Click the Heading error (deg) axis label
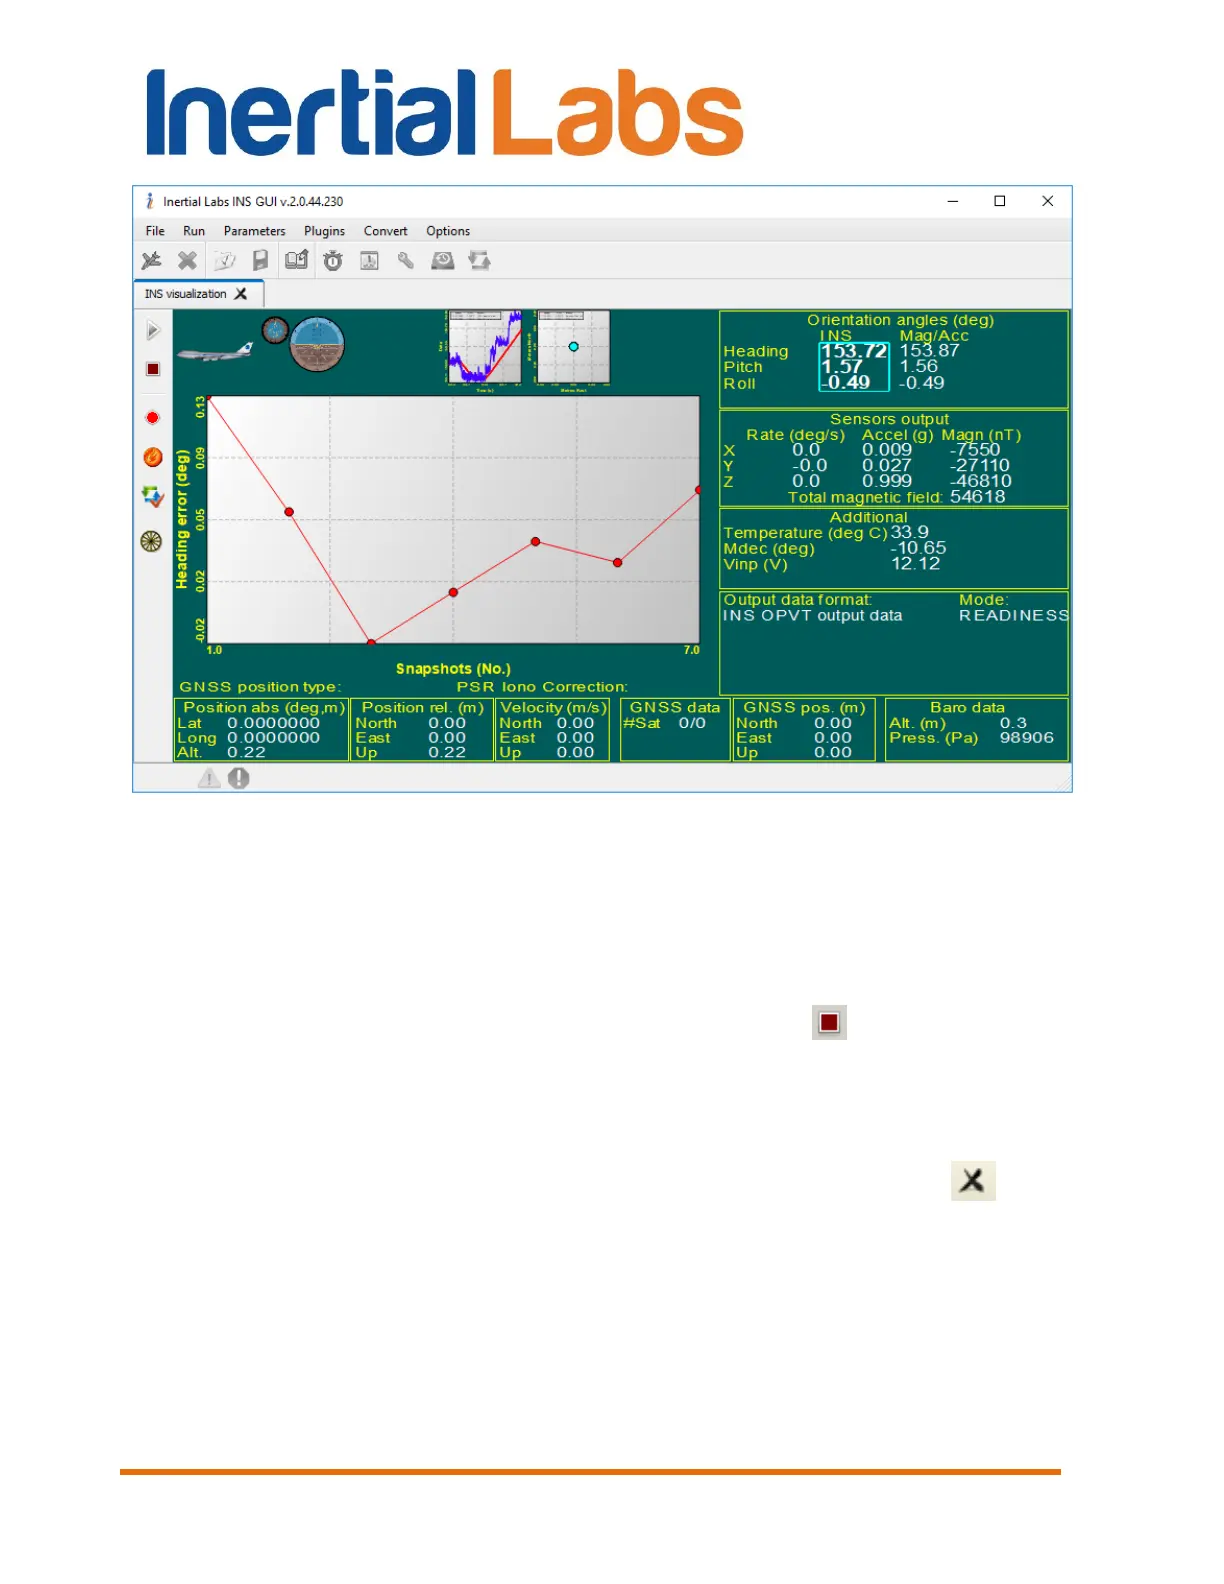 coord(182,519)
